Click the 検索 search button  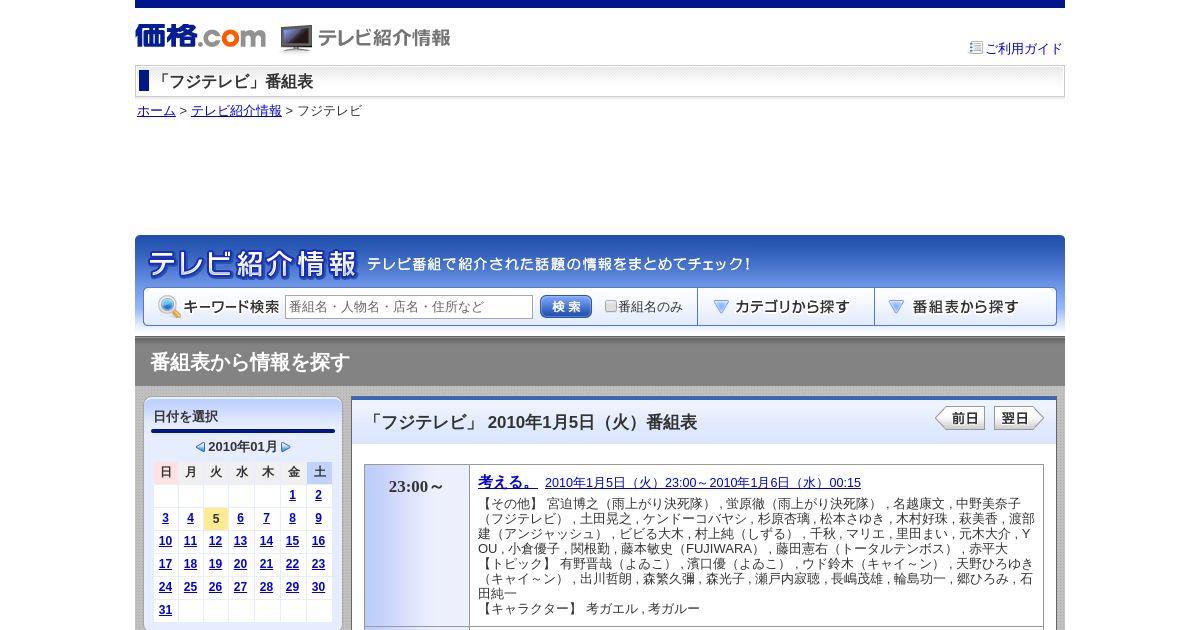pyautogui.click(x=566, y=307)
